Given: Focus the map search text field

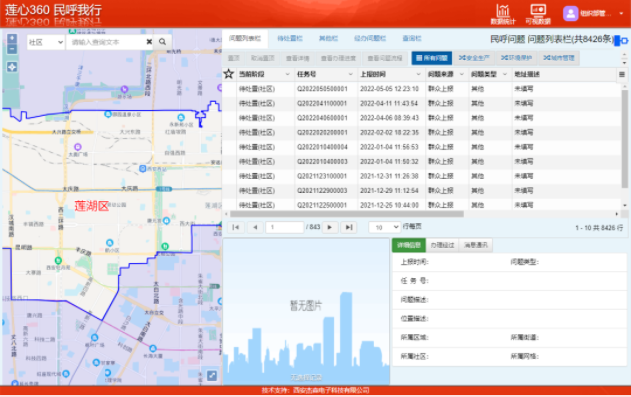Looking at the screenshot, I should pyautogui.click(x=105, y=42).
